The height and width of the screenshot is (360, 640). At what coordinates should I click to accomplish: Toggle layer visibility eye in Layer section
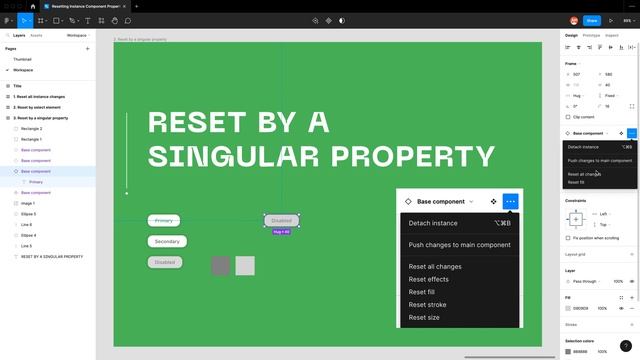(632, 281)
